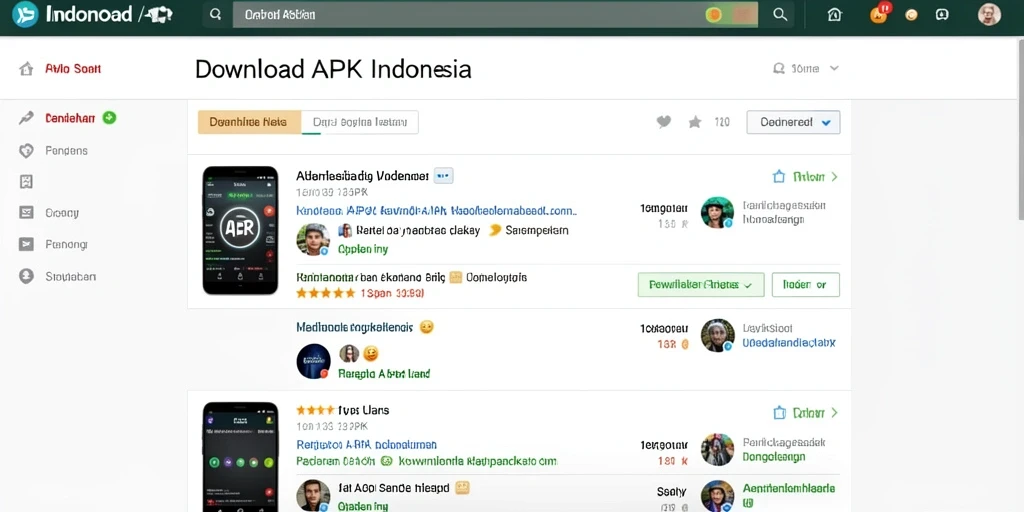Click the star rating icon beside 120
The height and width of the screenshot is (512, 1024).
pyautogui.click(x=695, y=122)
